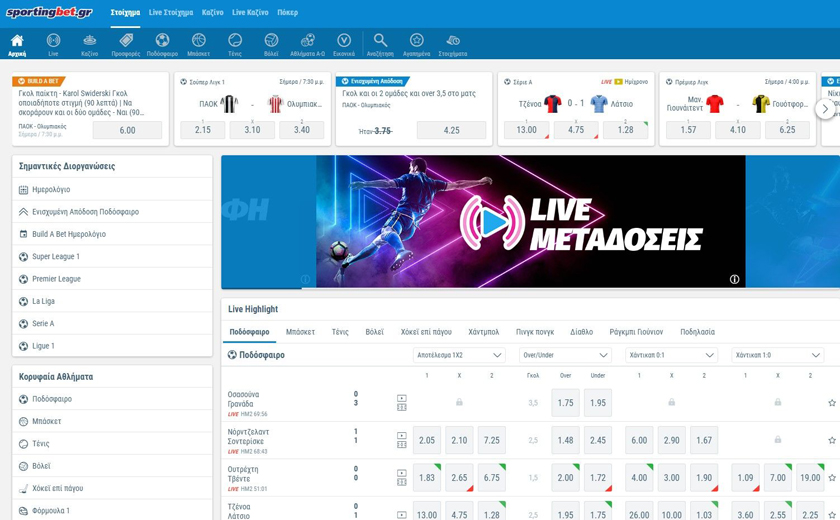Open the Καζίνο top tab
840x520 pixels.
[213, 12]
